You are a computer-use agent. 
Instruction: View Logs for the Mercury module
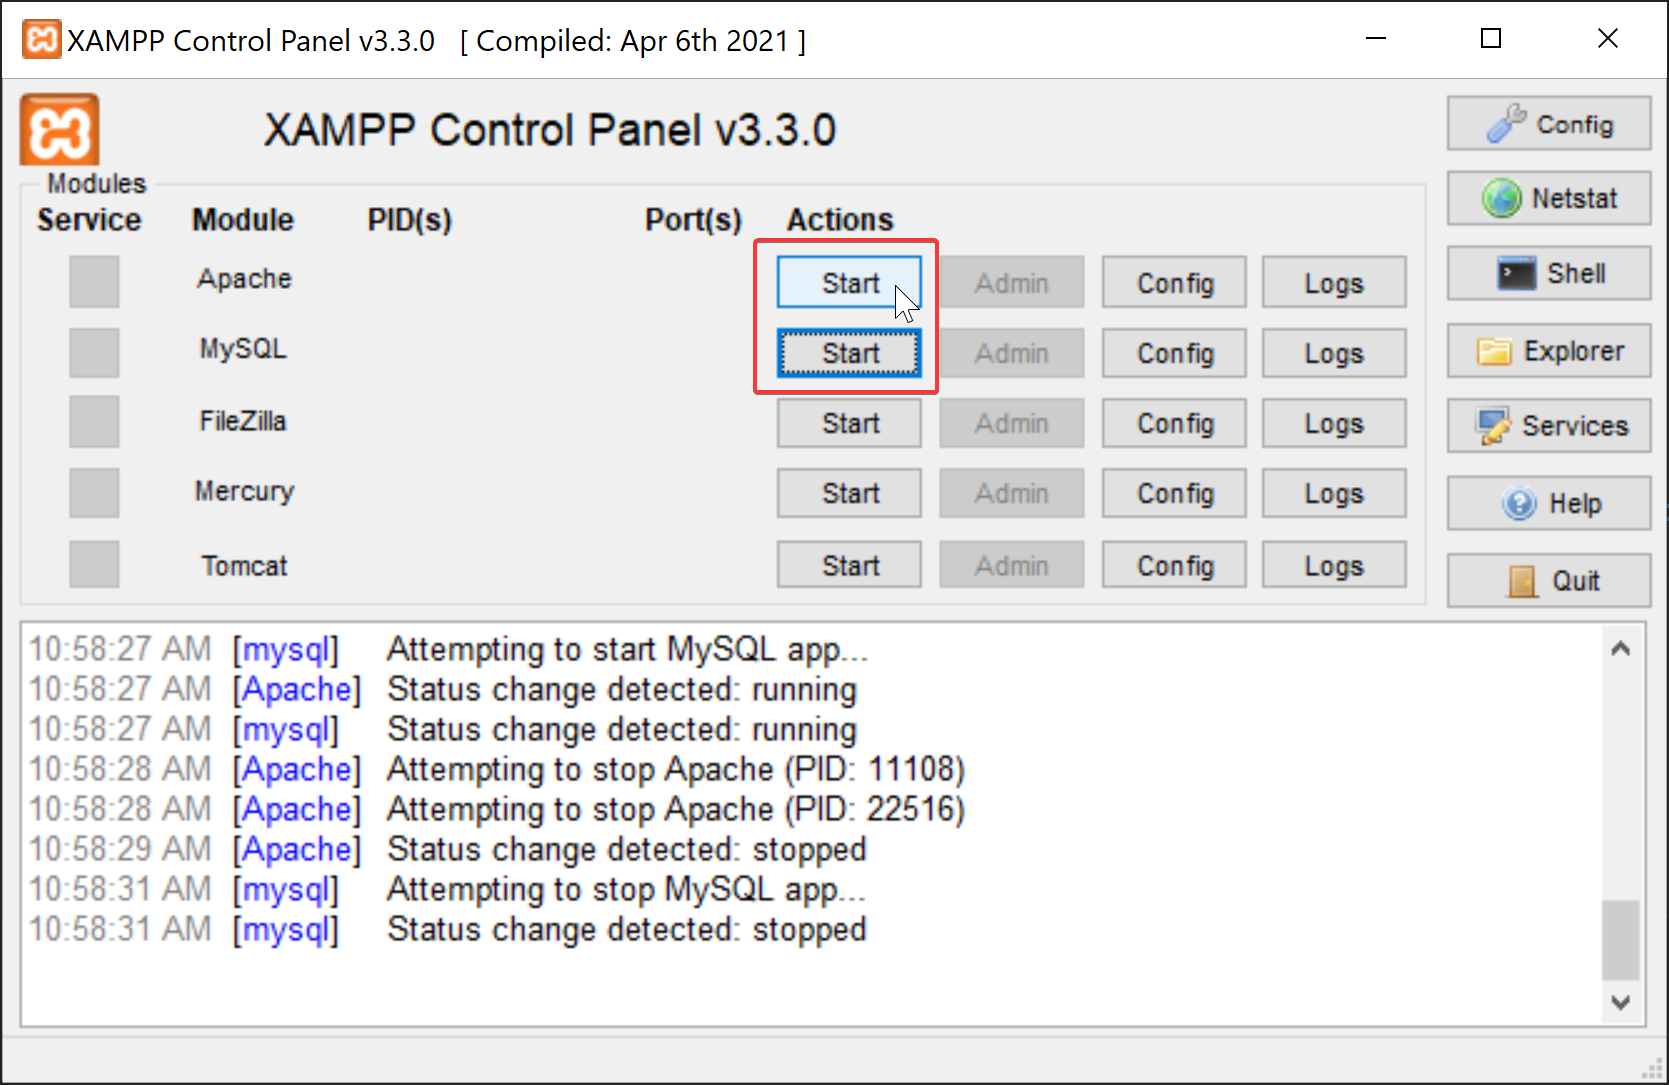coord(1333,494)
